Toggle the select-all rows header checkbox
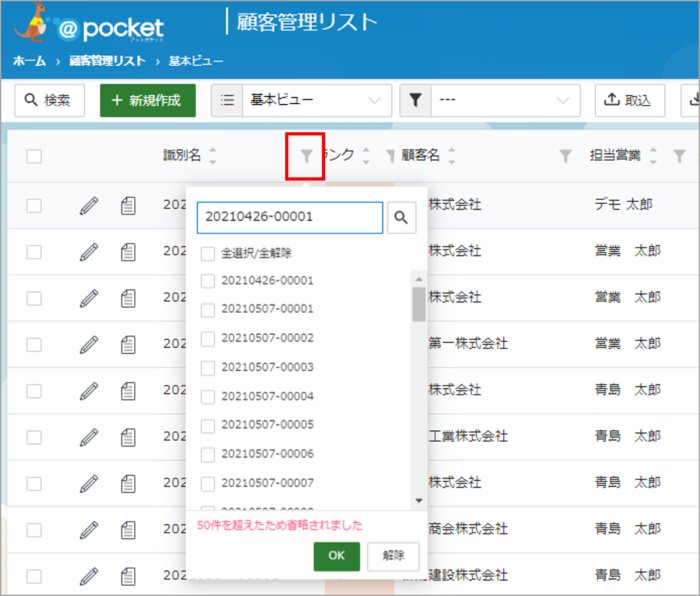700x596 pixels. (34, 156)
